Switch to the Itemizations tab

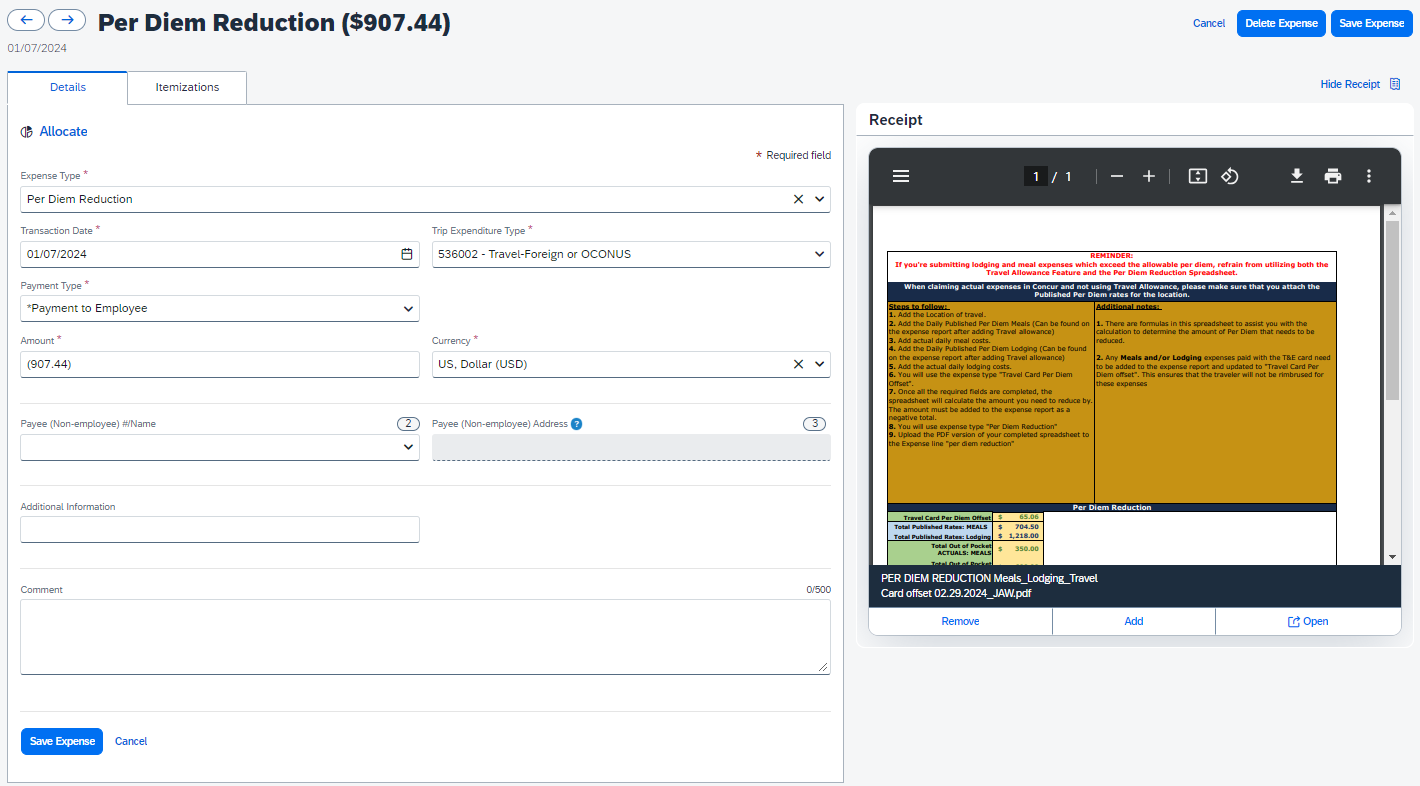click(x=187, y=87)
